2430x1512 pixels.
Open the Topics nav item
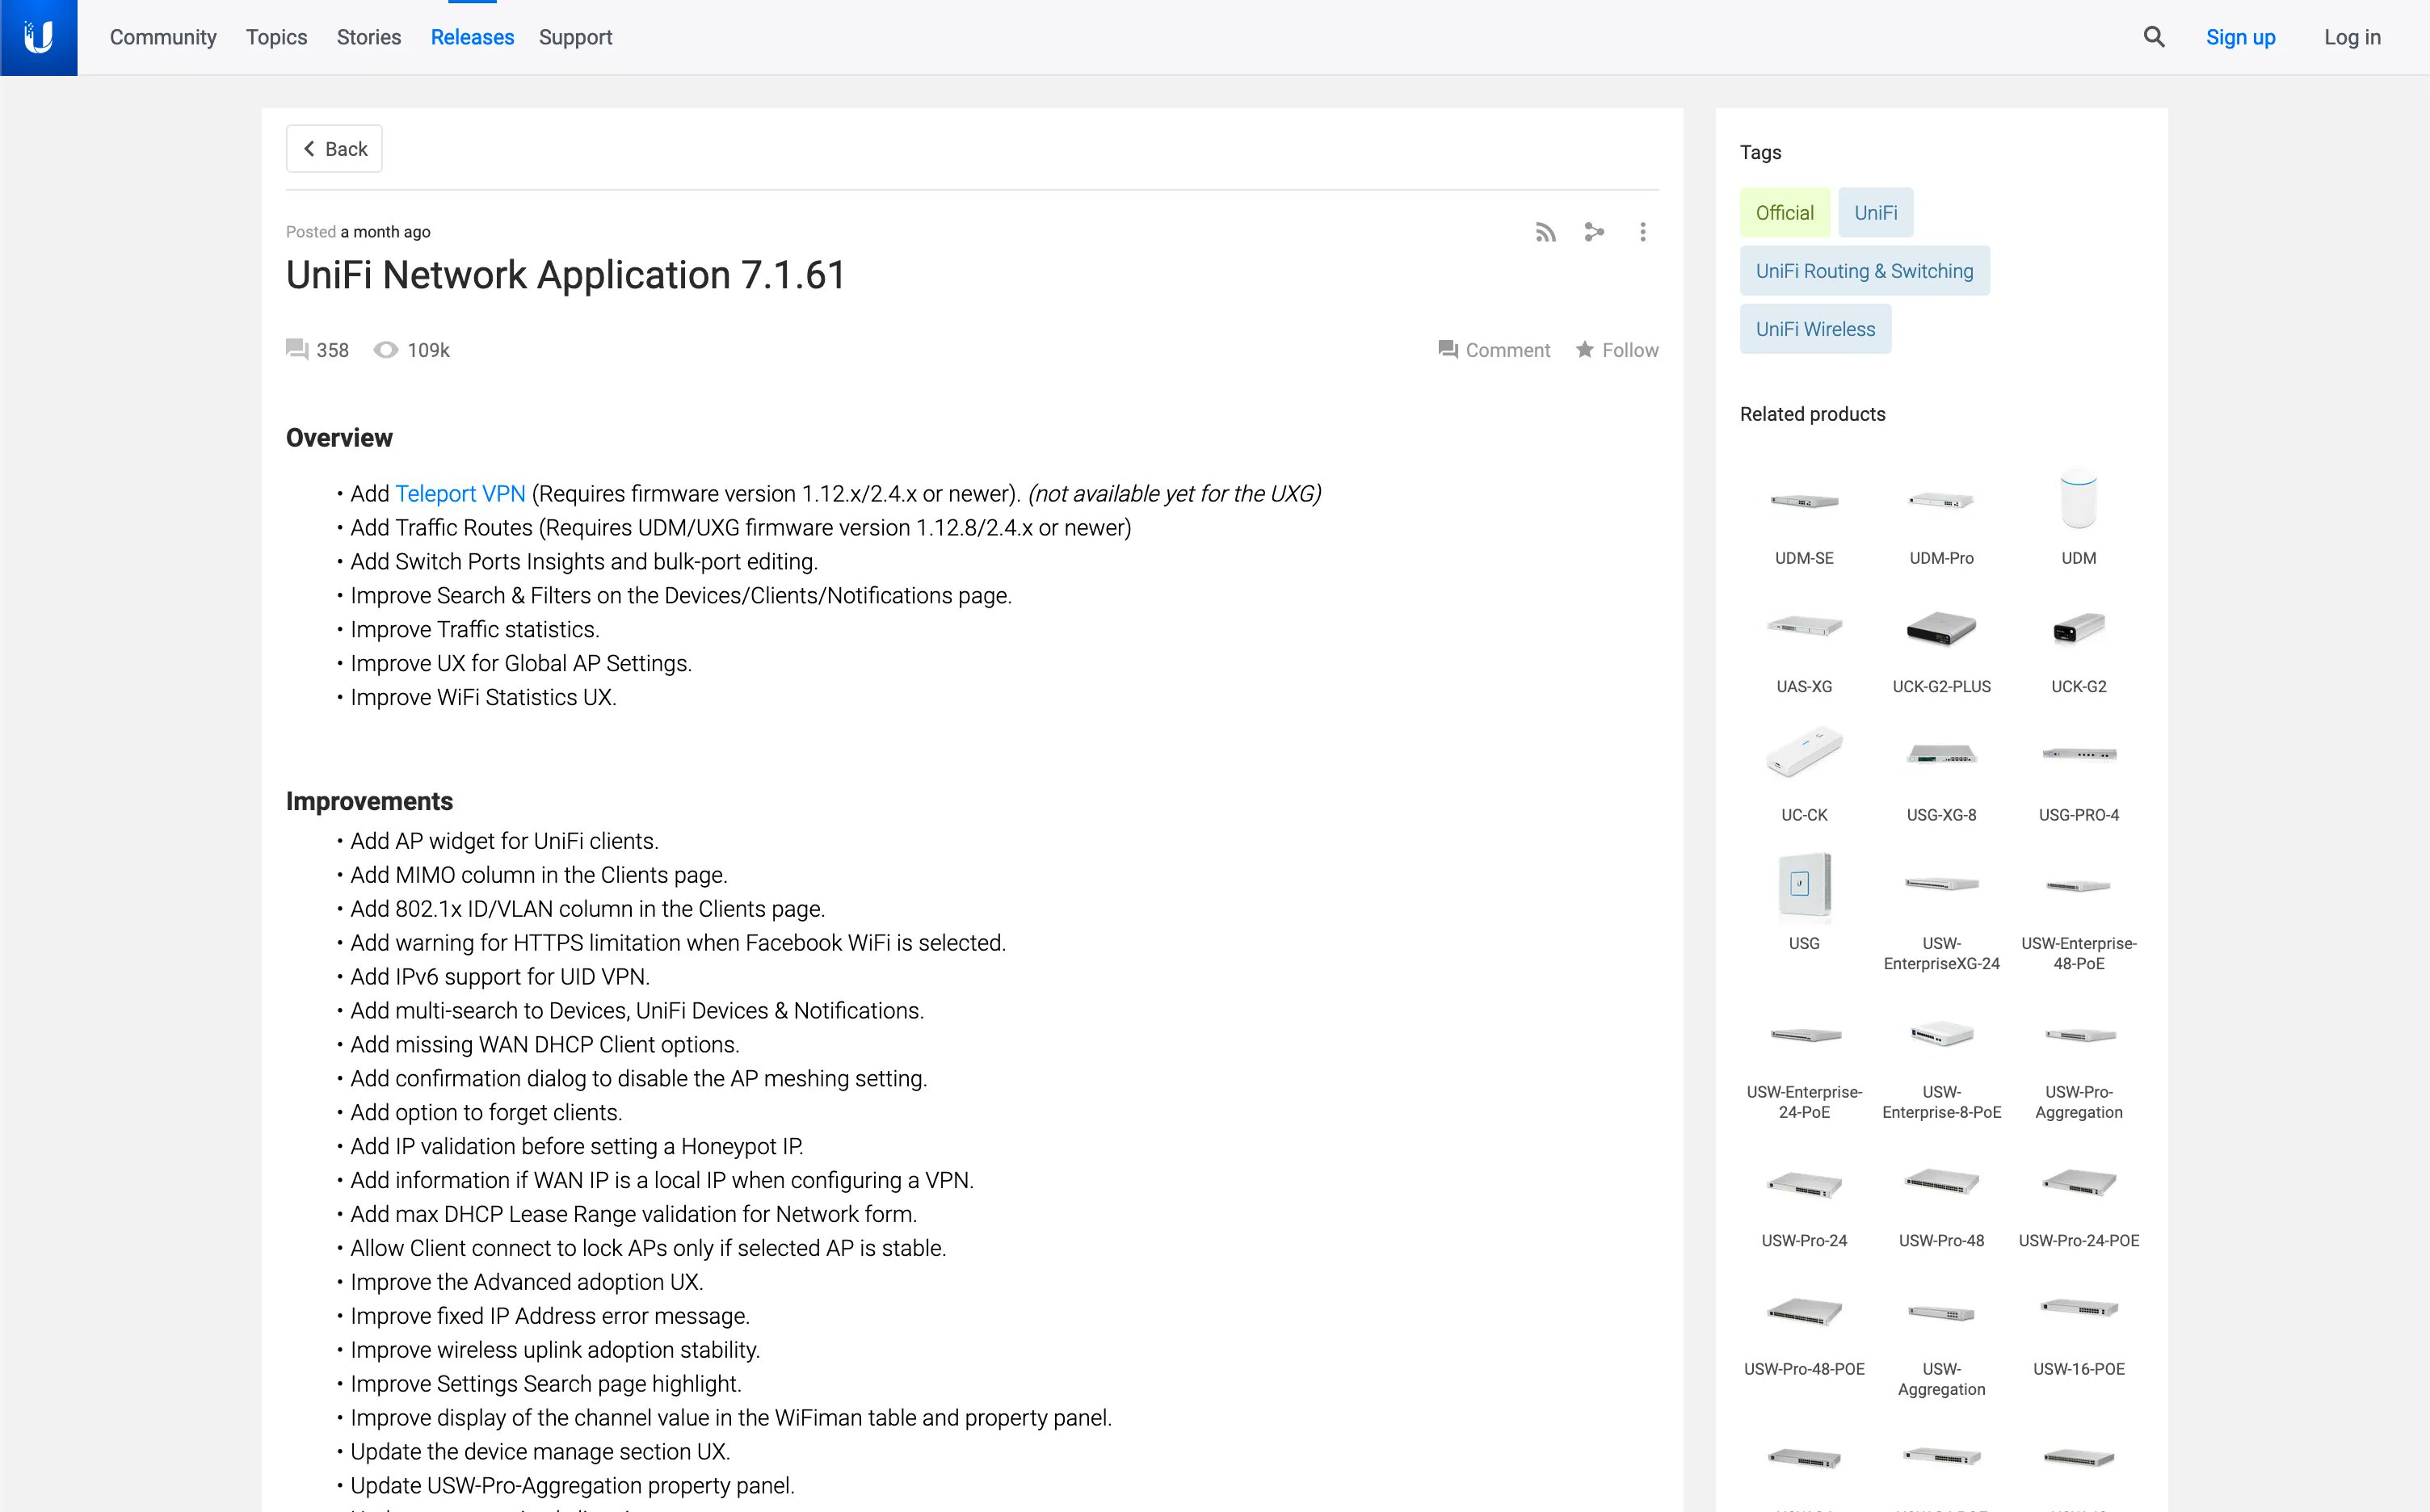[277, 37]
